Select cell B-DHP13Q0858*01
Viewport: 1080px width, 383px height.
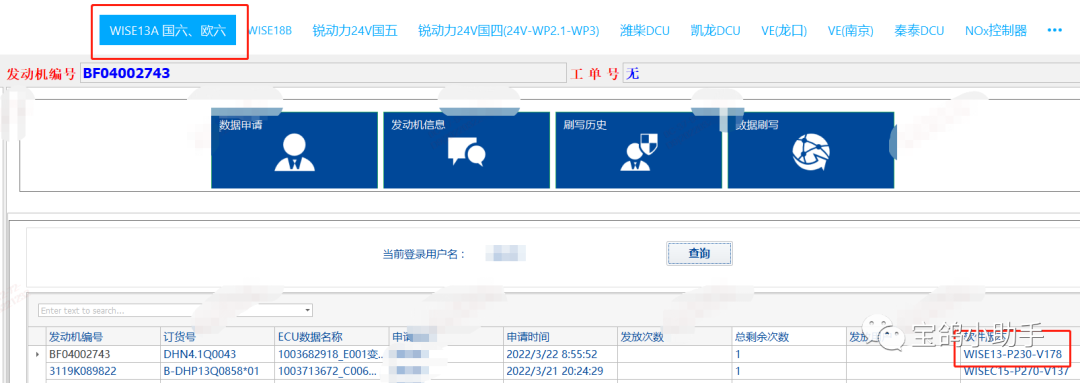(218, 371)
